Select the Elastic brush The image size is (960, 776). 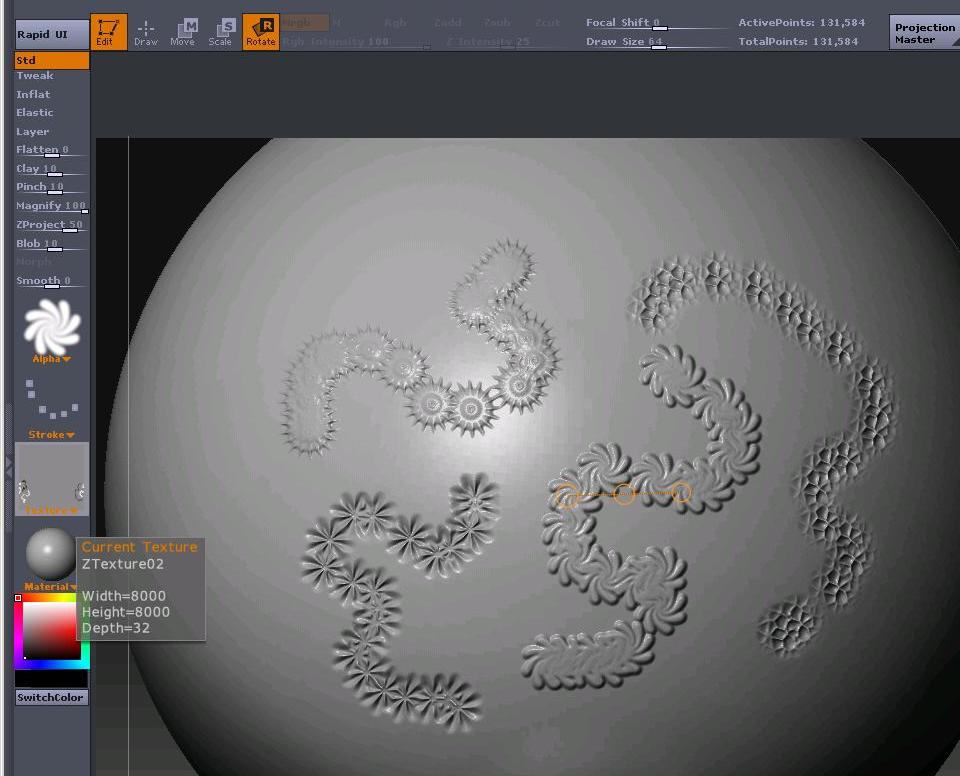point(35,113)
